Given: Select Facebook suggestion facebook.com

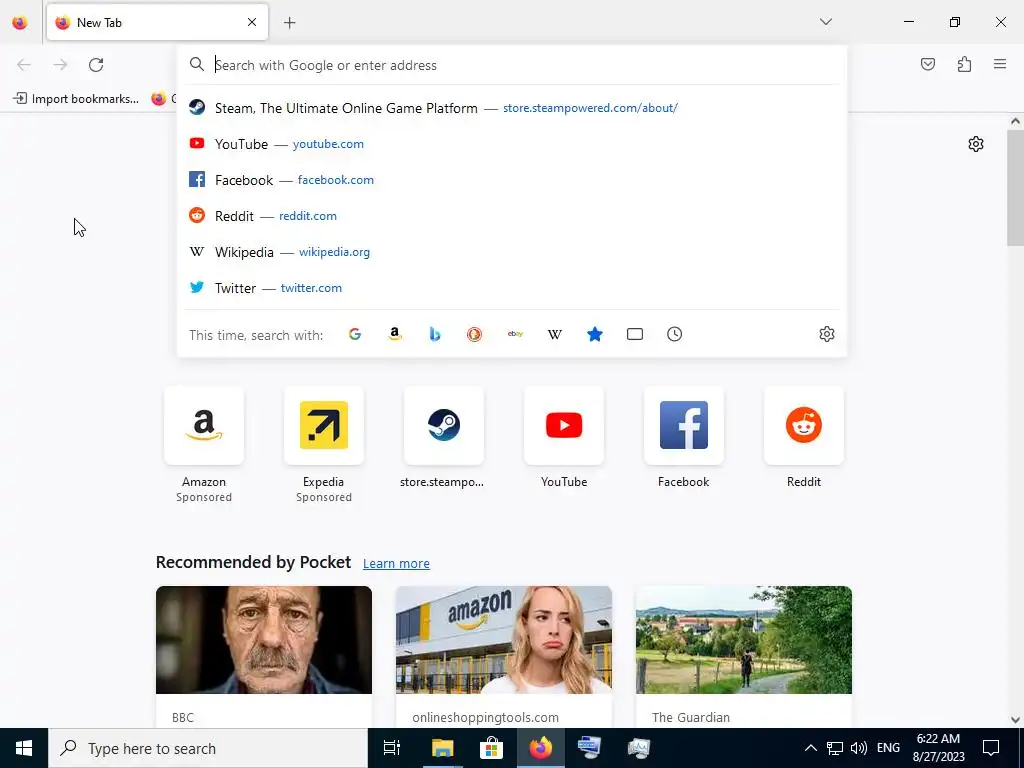Looking at the screenshot, I should point(512,180).
